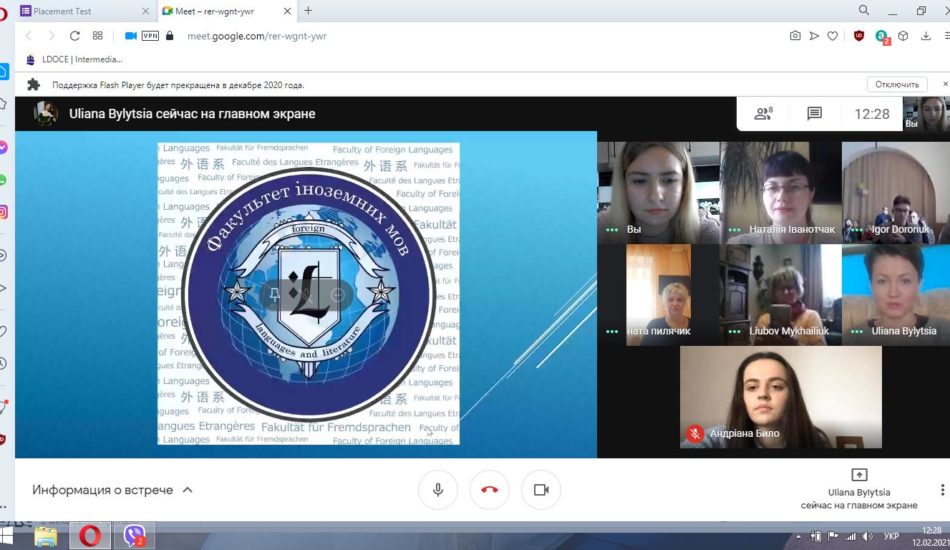Toggle the VPN badge in address bar
Viewport: 950px width, 550px height.
150,36
